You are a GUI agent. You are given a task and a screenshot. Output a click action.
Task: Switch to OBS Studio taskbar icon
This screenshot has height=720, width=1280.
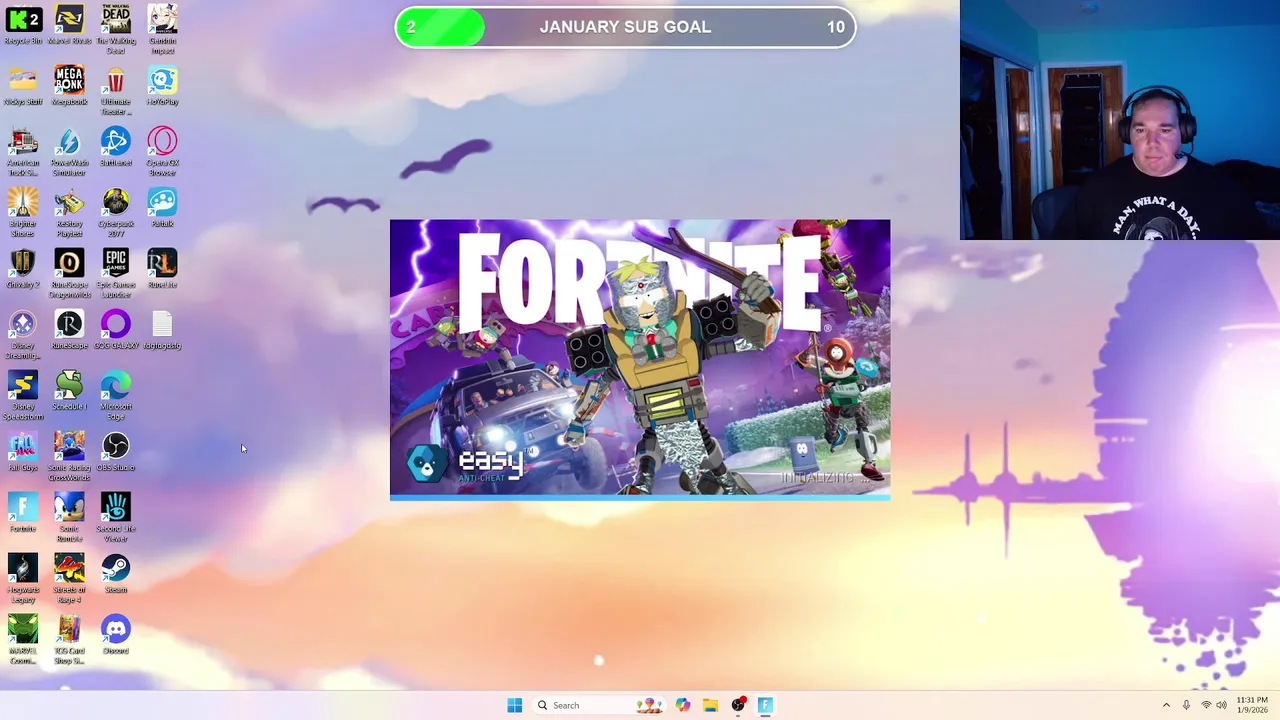tap(738, 705)
